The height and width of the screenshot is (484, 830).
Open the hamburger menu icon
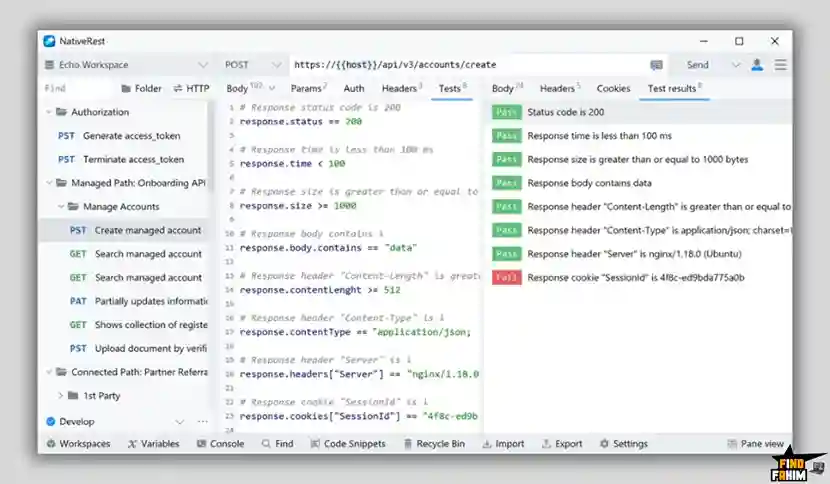pyautogui.click(x=780, y=65)
